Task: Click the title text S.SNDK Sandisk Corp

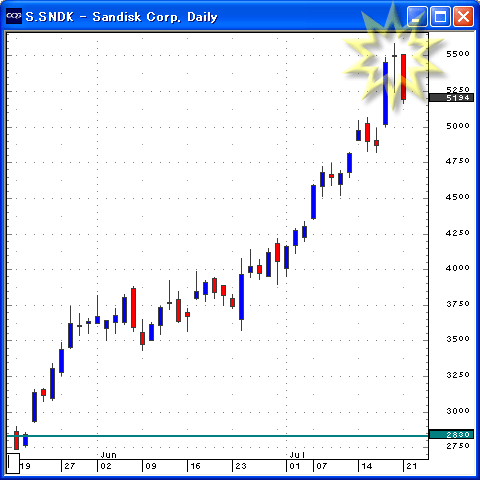Action: pyautogui.click(x=121, y=17)
